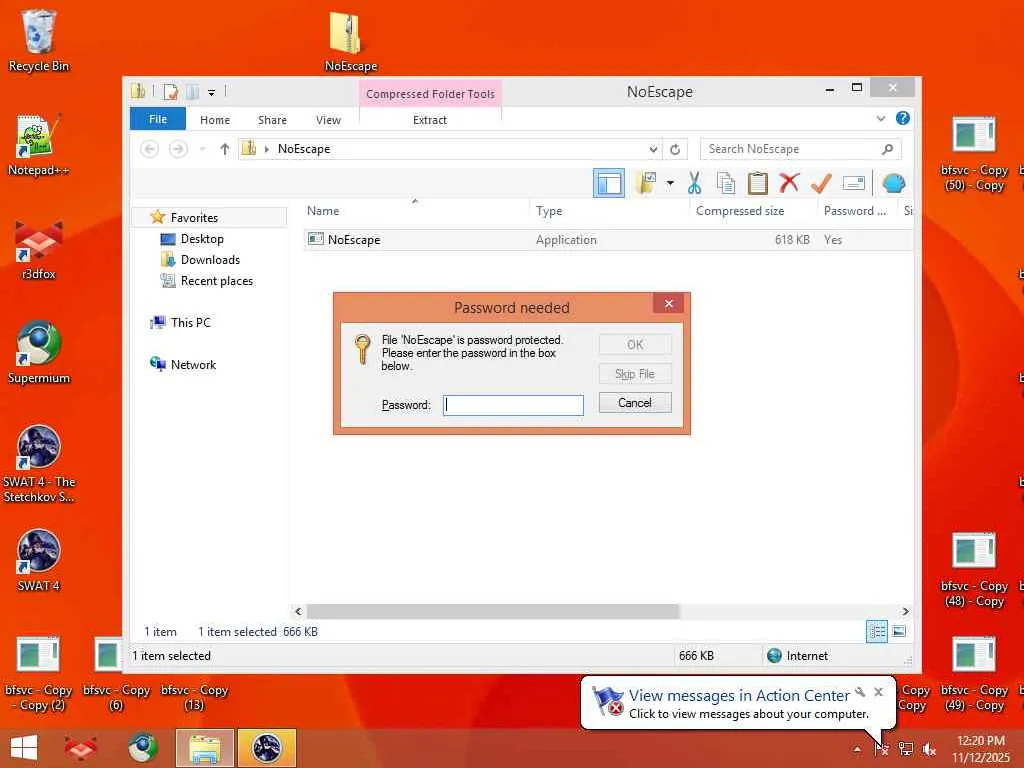Click the envelope mail icon in toolbar
The height and width of the screenshot is (768, 1024).
point(854,184)
